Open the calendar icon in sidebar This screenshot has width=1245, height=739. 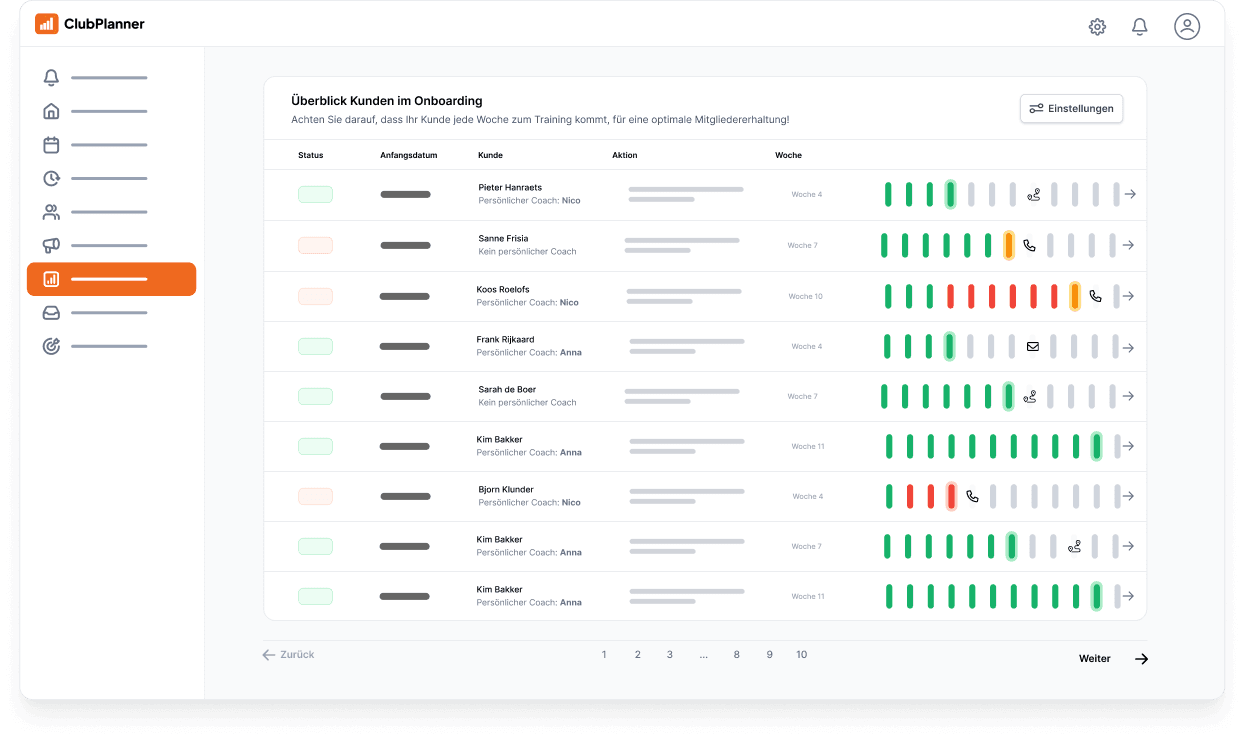tap(51, 145)
